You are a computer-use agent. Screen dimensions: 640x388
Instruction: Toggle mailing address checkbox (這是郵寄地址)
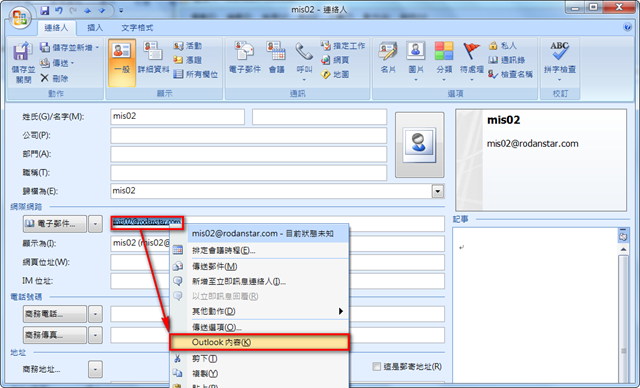click(x=376, y=366)
